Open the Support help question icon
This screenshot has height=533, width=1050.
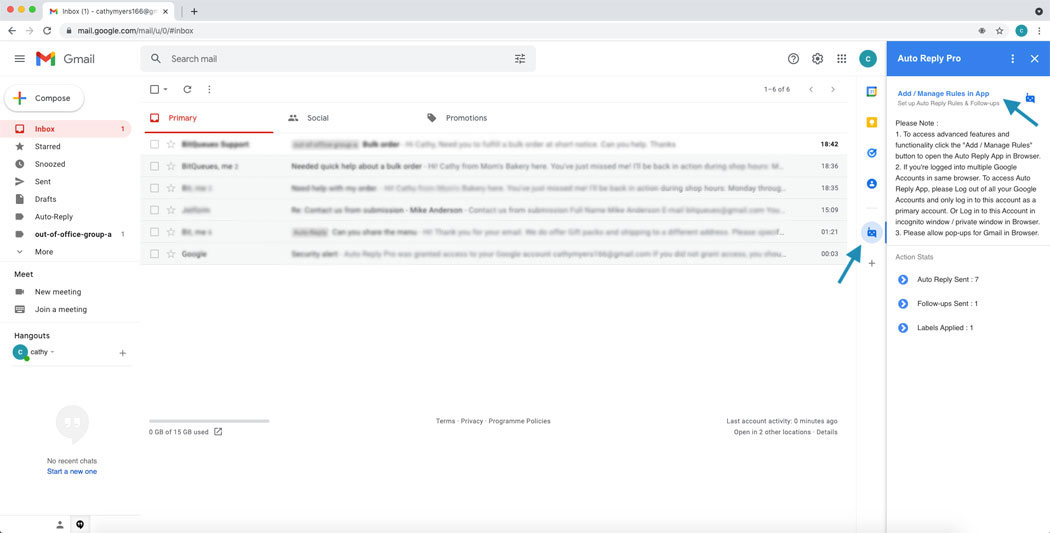794,59
